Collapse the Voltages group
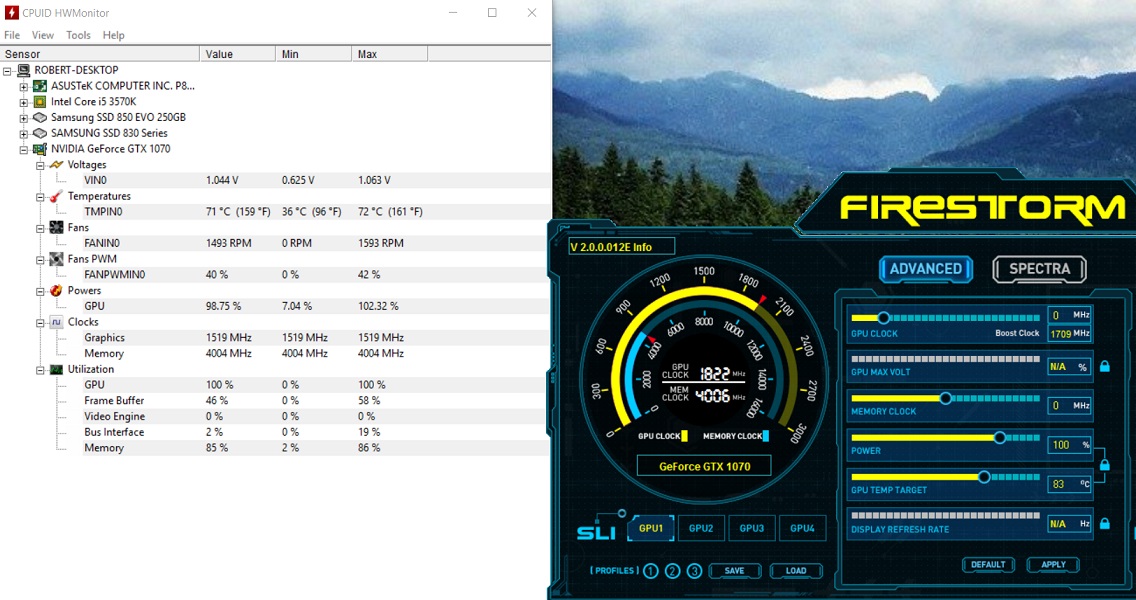The width and height of the screenshot is (1136, 600). 41,166
